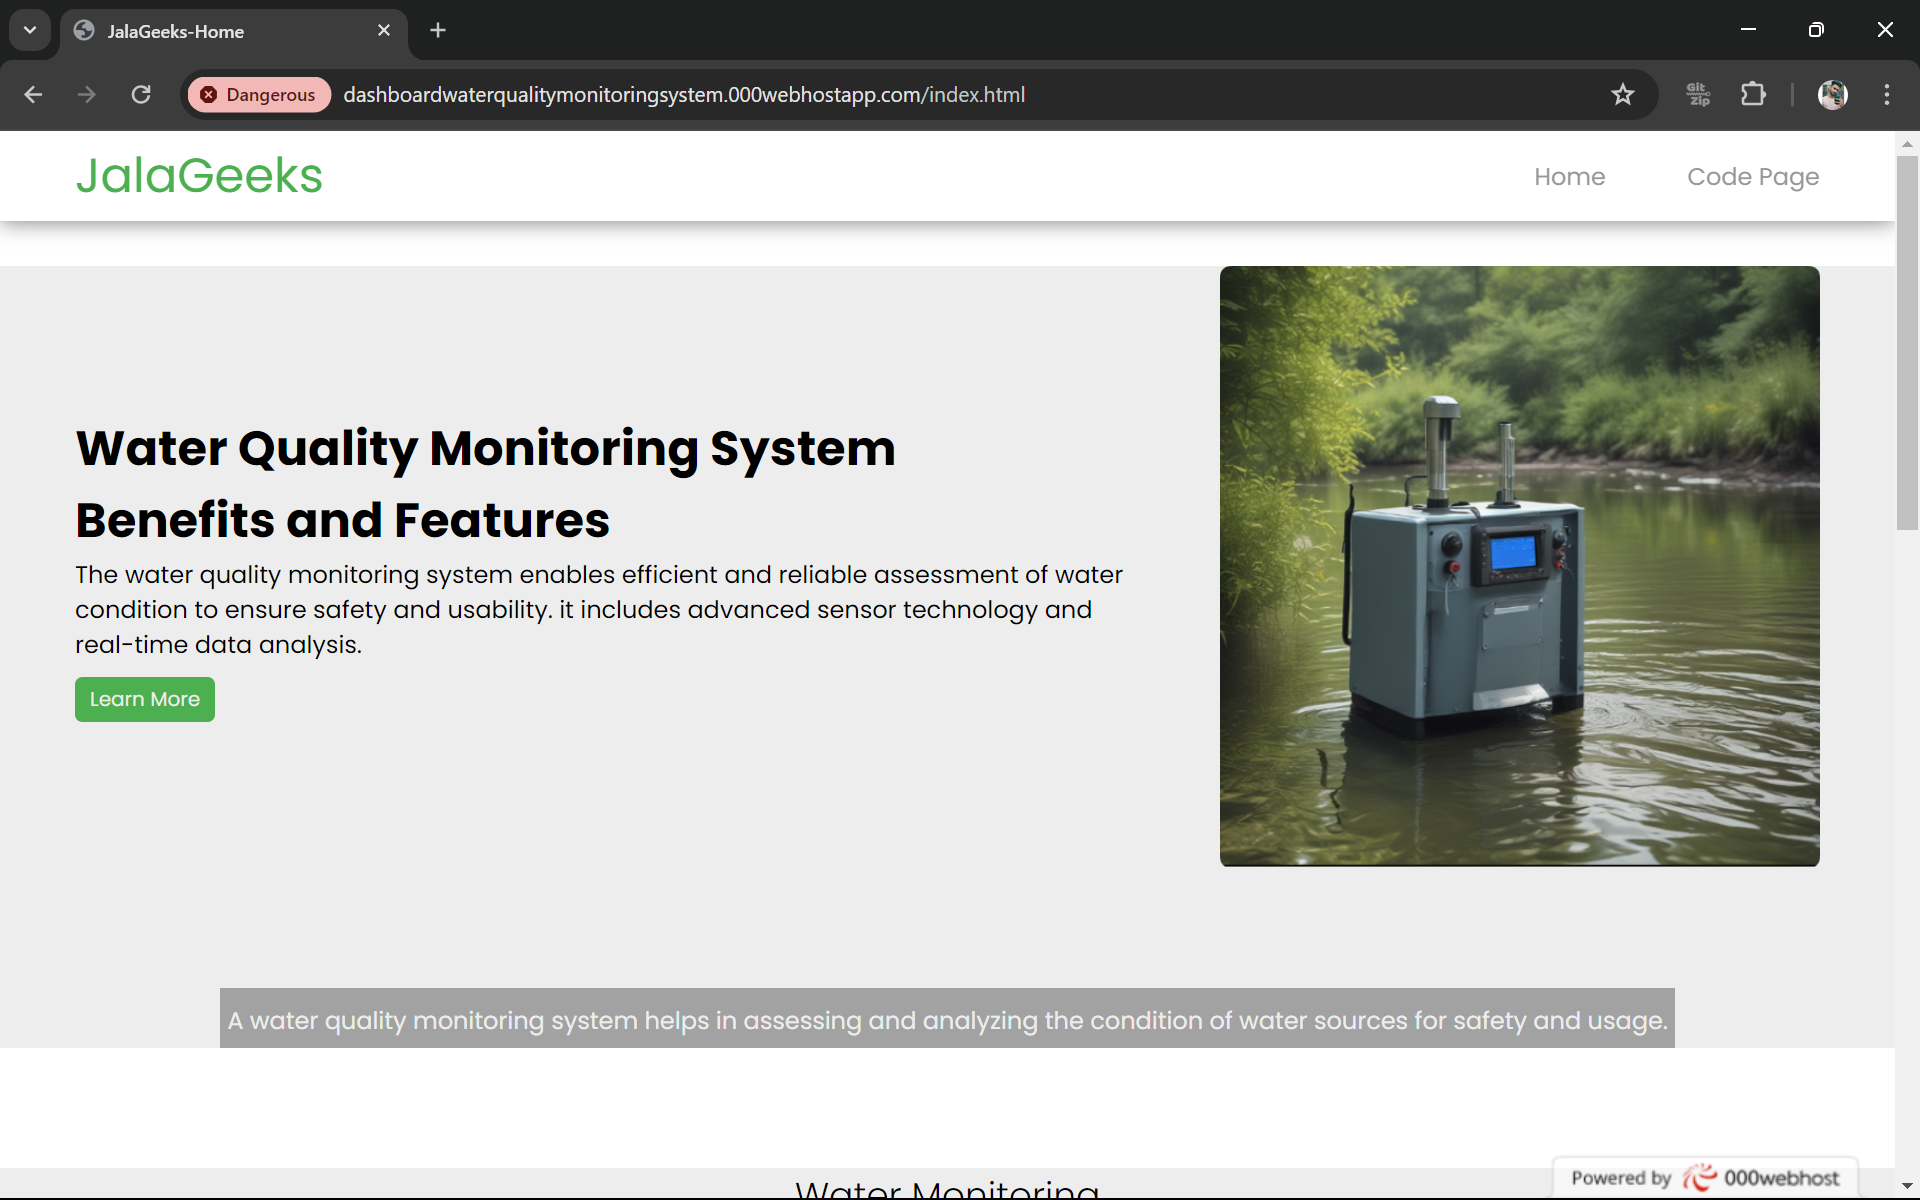This screenshot has width=1920, height=1200.
Task: Go to the Home nav link
Action: 1569,177
